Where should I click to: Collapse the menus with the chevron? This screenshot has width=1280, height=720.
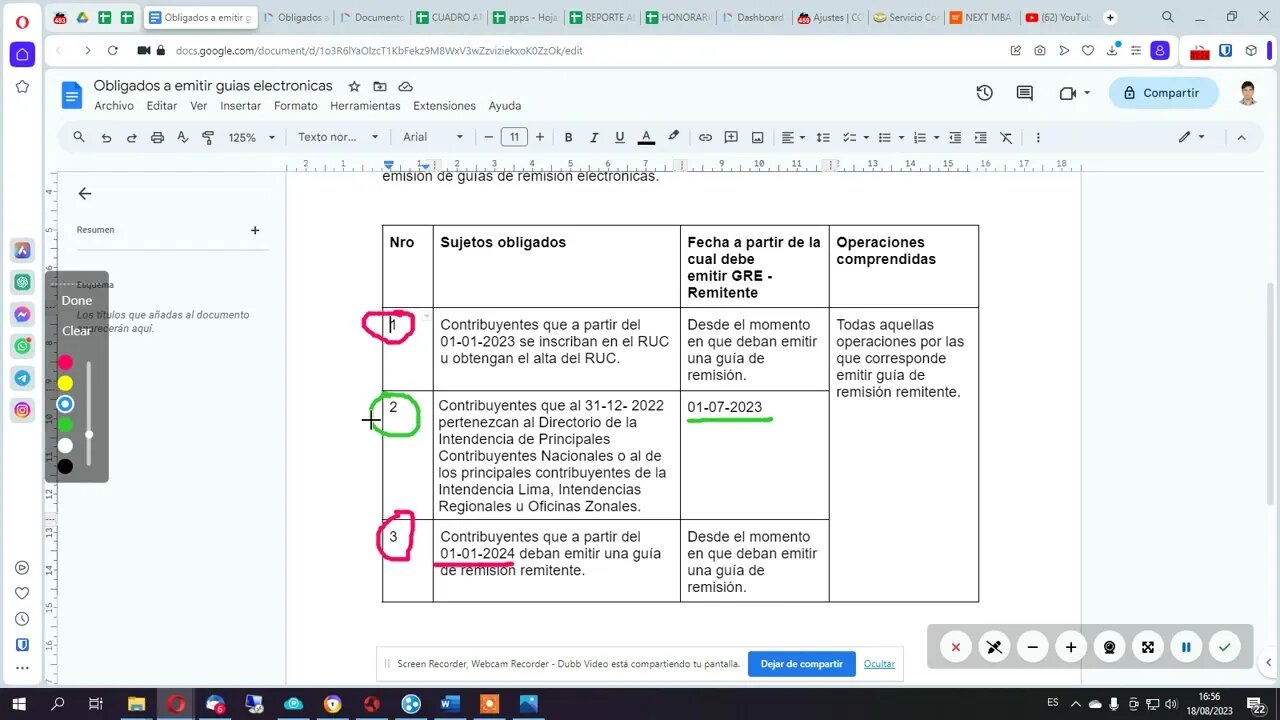coord(1241,137)
